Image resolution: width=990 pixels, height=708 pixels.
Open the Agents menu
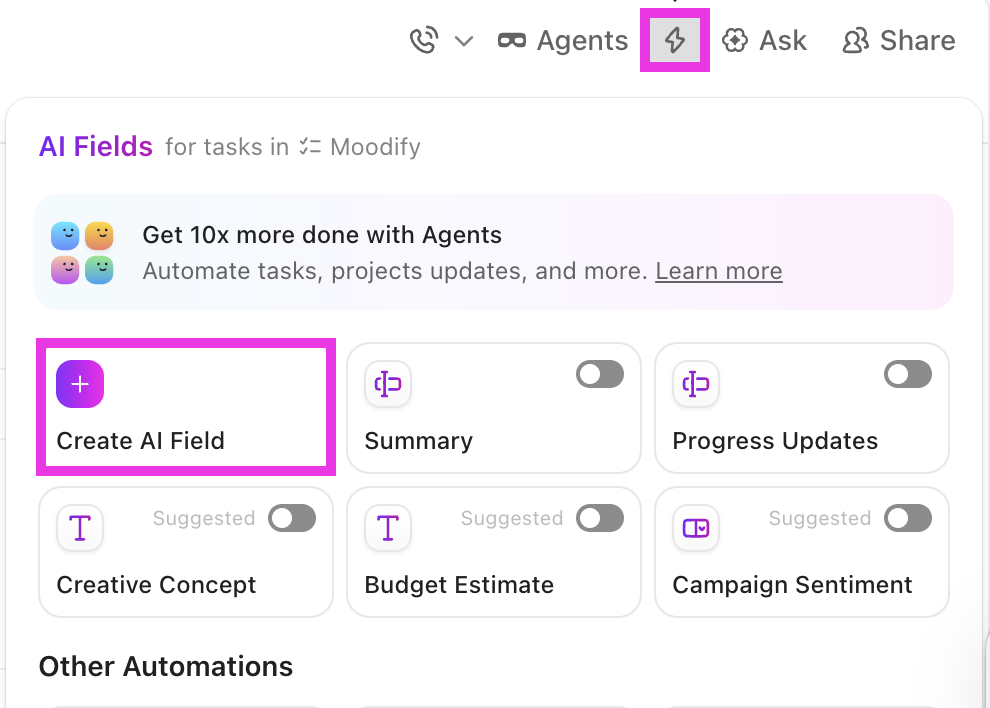pos(563,40)
